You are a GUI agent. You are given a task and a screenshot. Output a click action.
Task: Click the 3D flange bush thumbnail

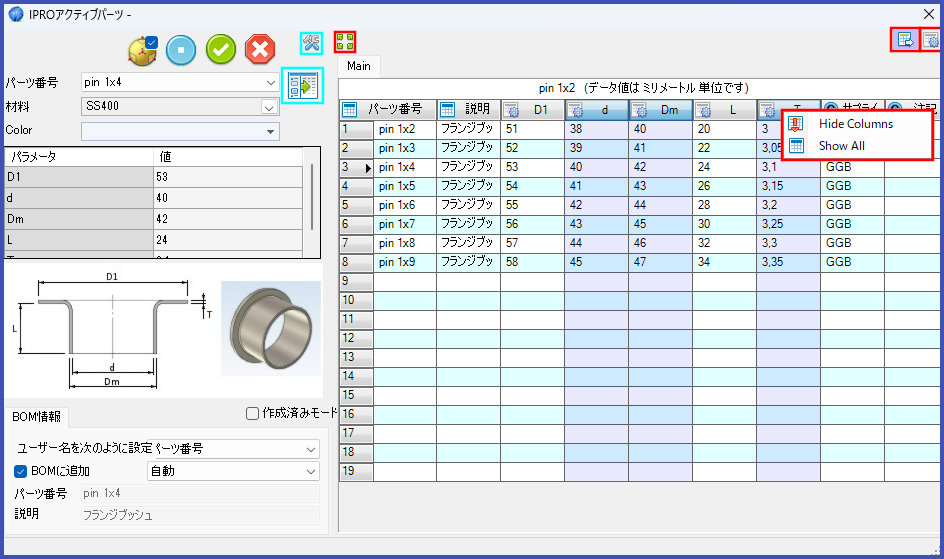272,329
